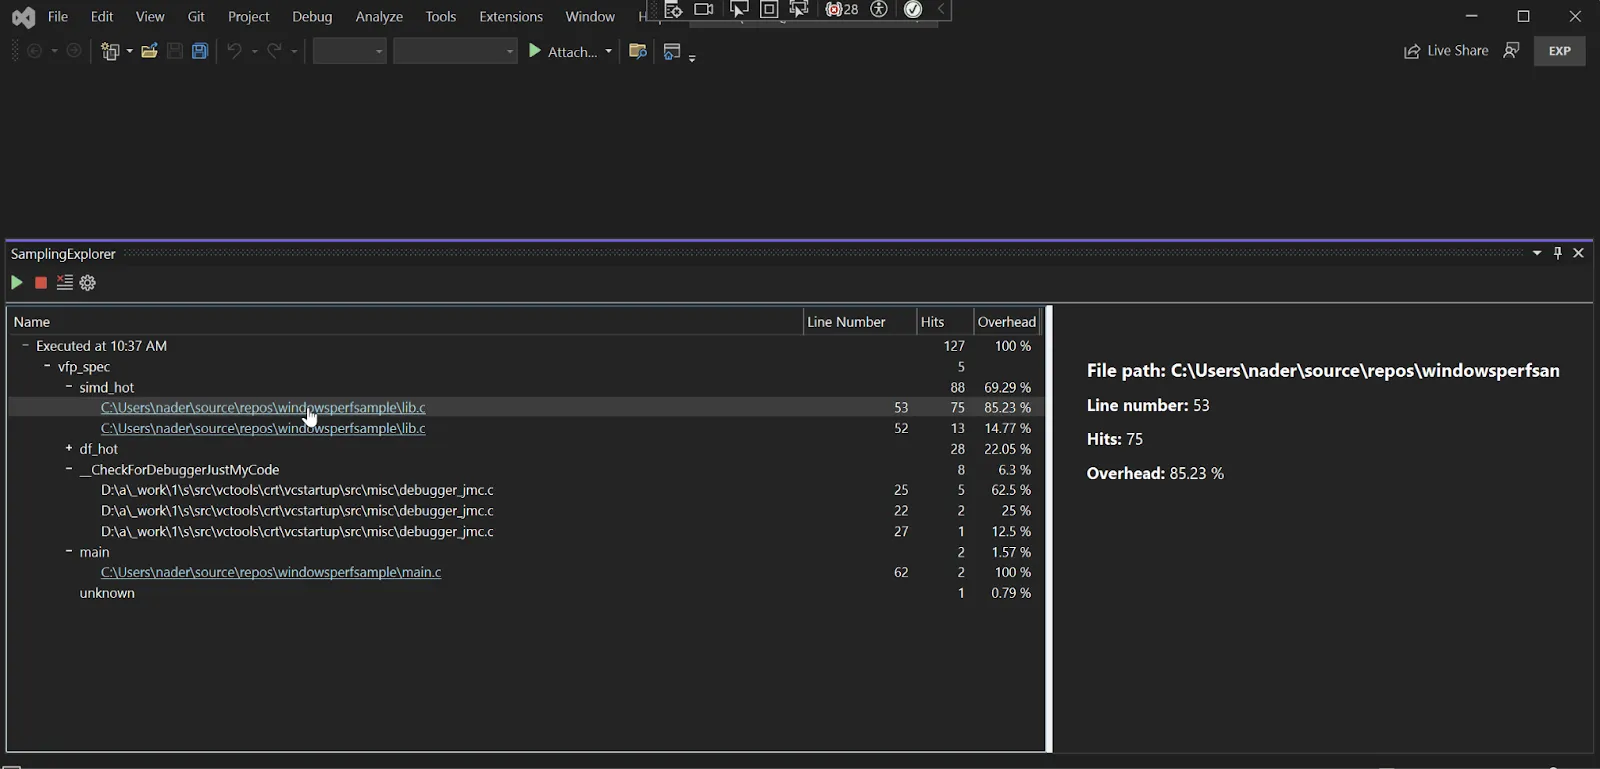Image resolution: width=1600 pixels, height=769 pixels.
Task: Collapse the simd_hot tree node
Action: point(69,387)
